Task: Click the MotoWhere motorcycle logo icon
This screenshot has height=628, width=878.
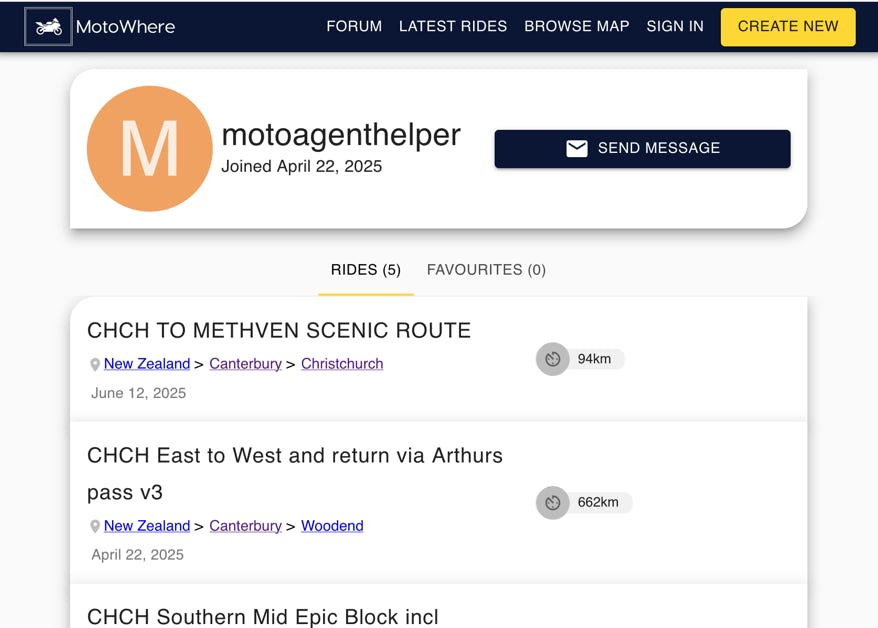Action: (48, 26)
